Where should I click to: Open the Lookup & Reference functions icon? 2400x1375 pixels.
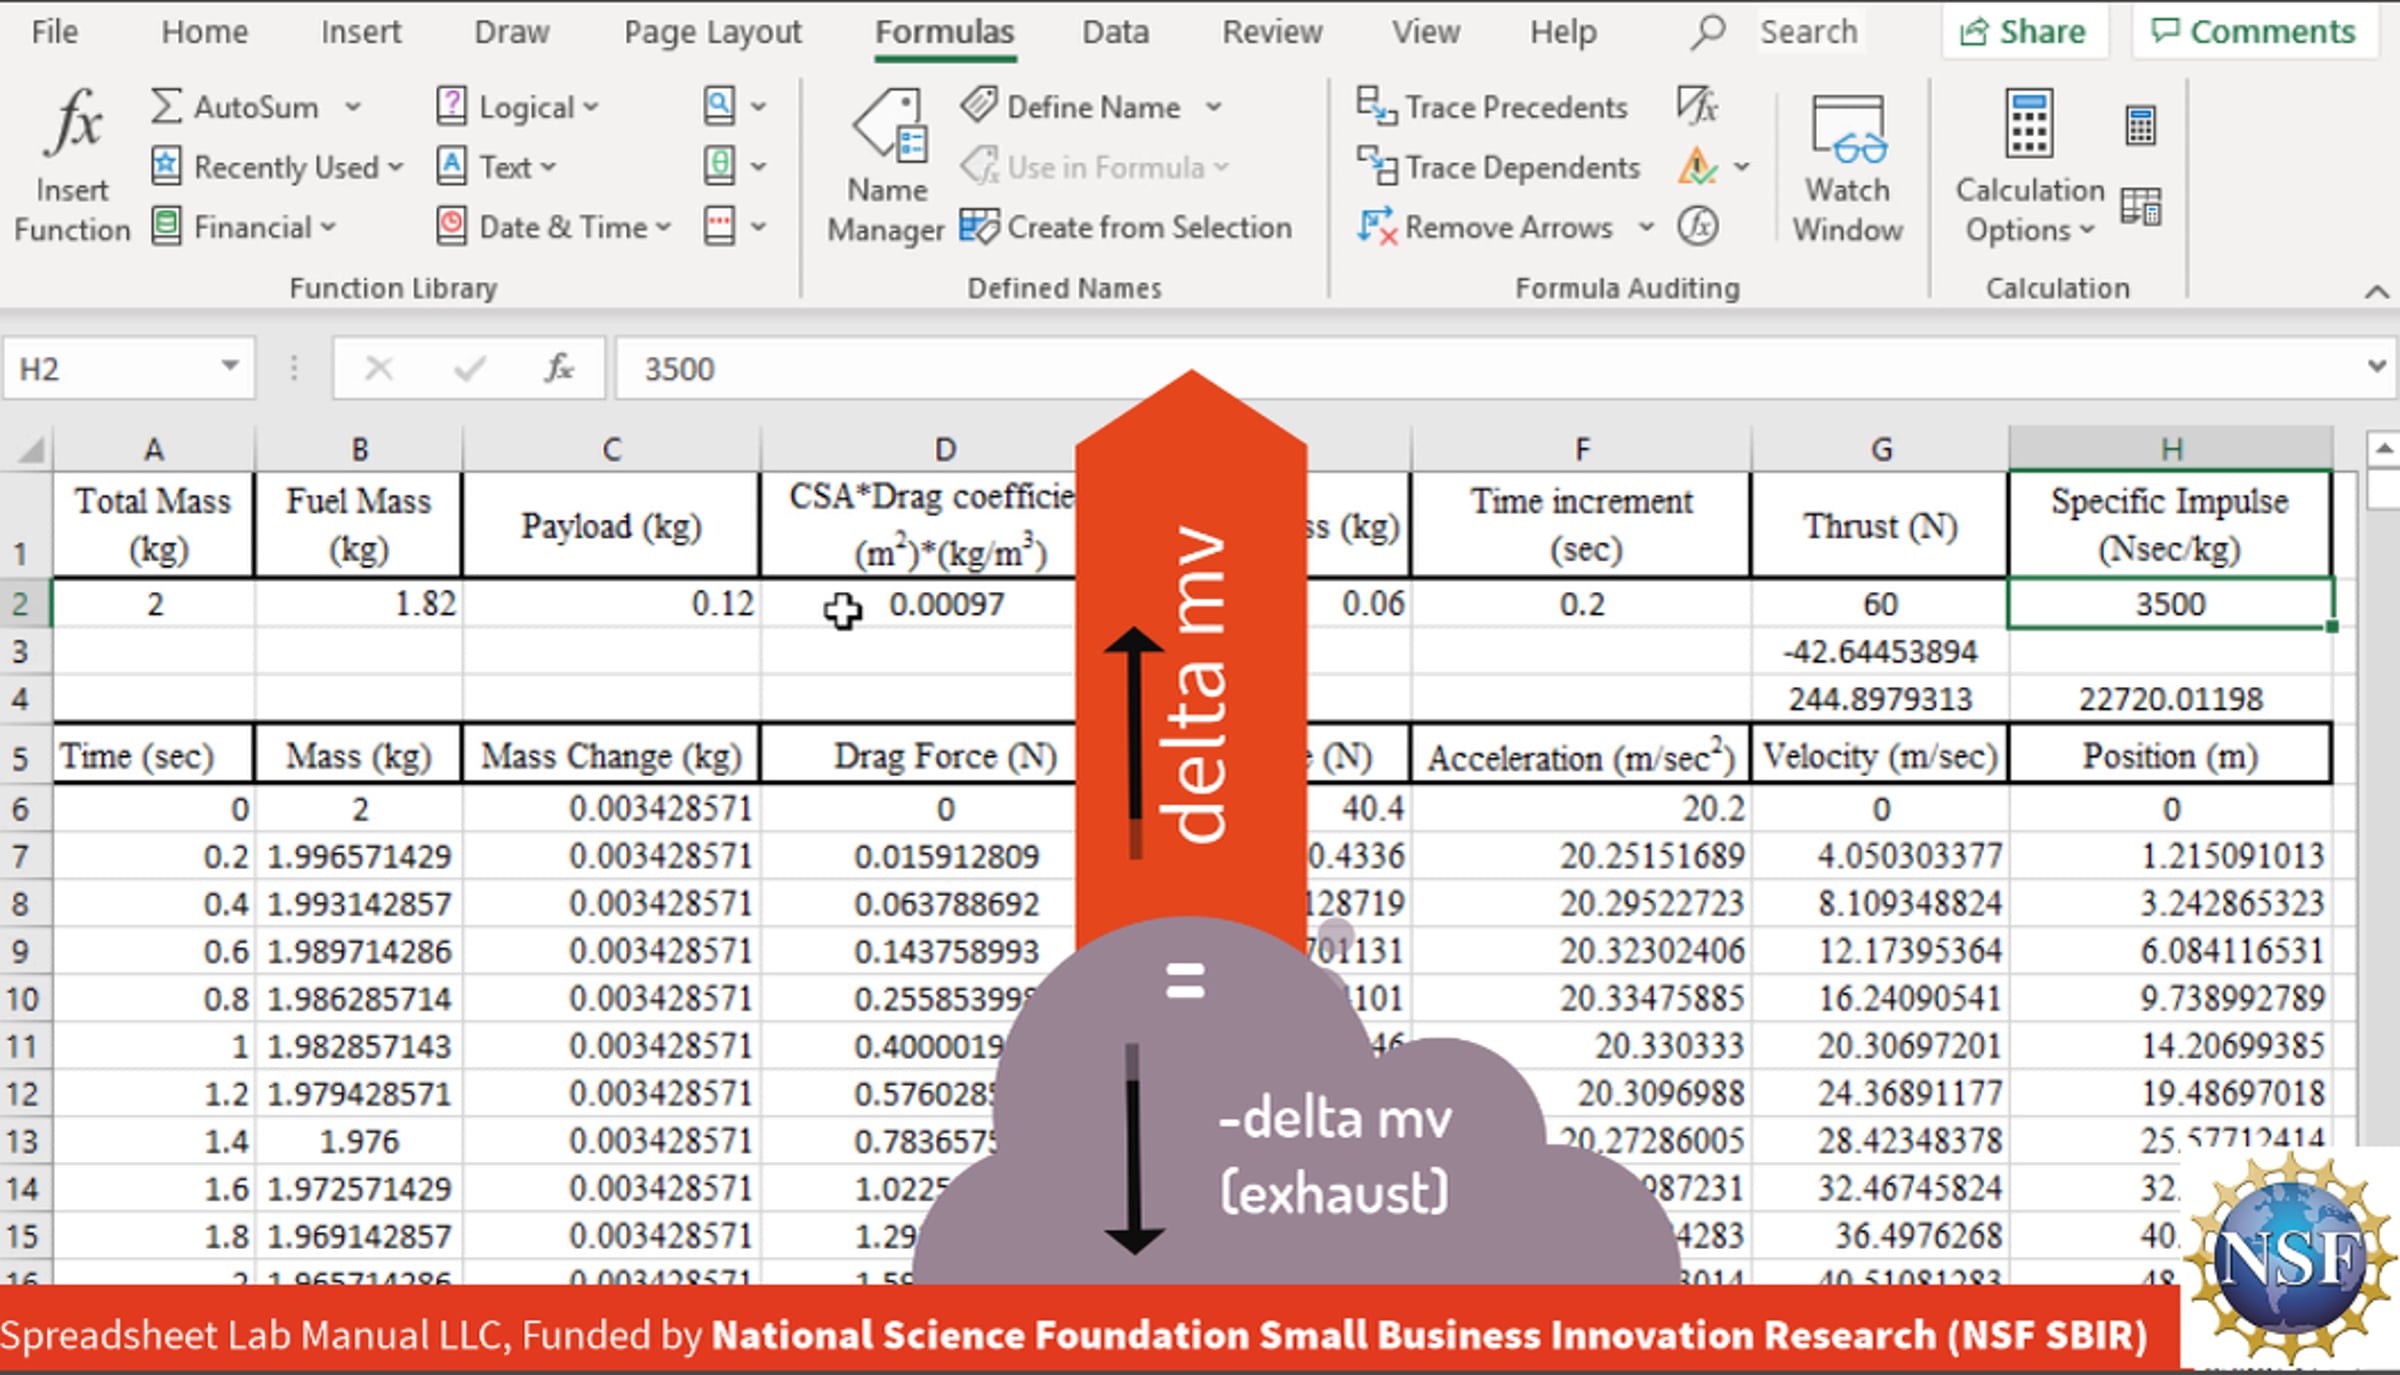pyautogui.click(x=720, y=106)
